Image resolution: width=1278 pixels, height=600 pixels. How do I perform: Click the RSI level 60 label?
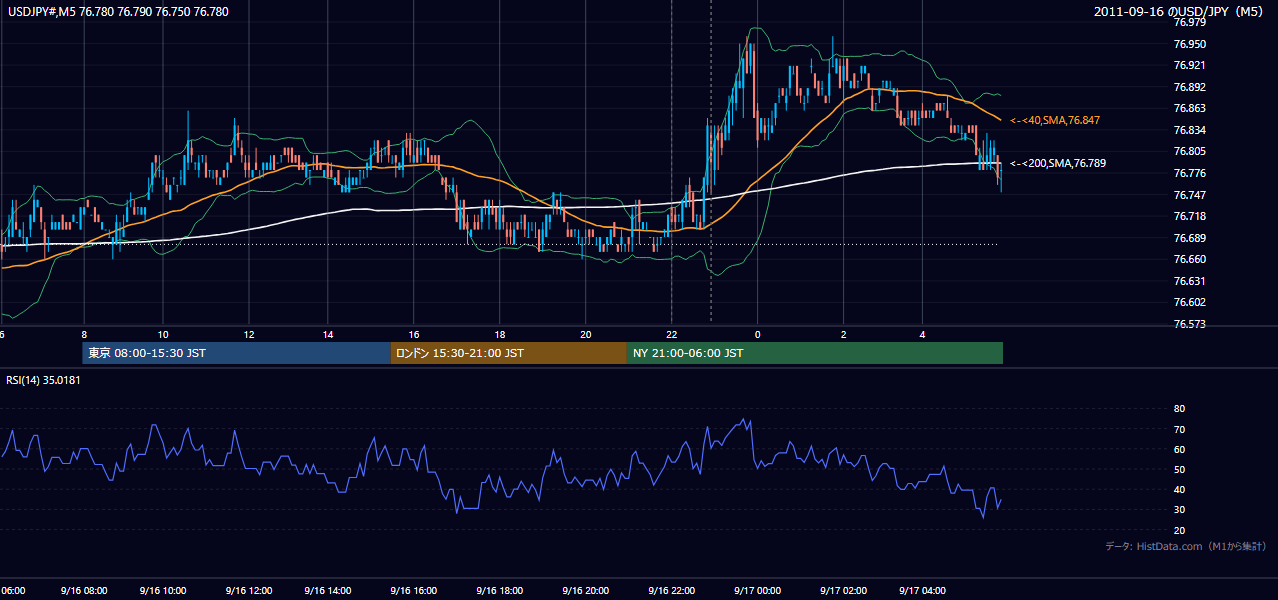pos(1179,449)
